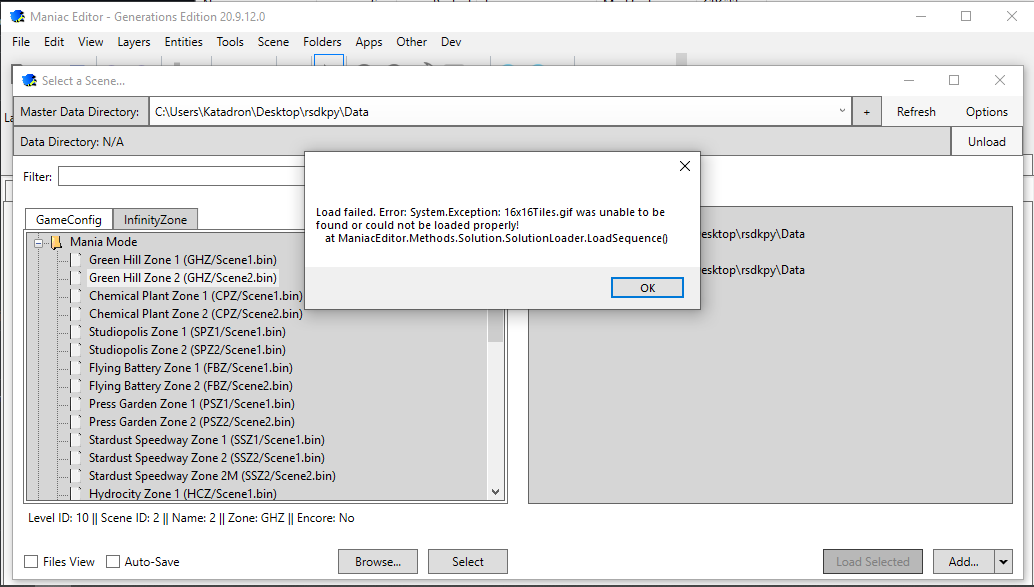Click inside the Filter input field

point(180,176)
